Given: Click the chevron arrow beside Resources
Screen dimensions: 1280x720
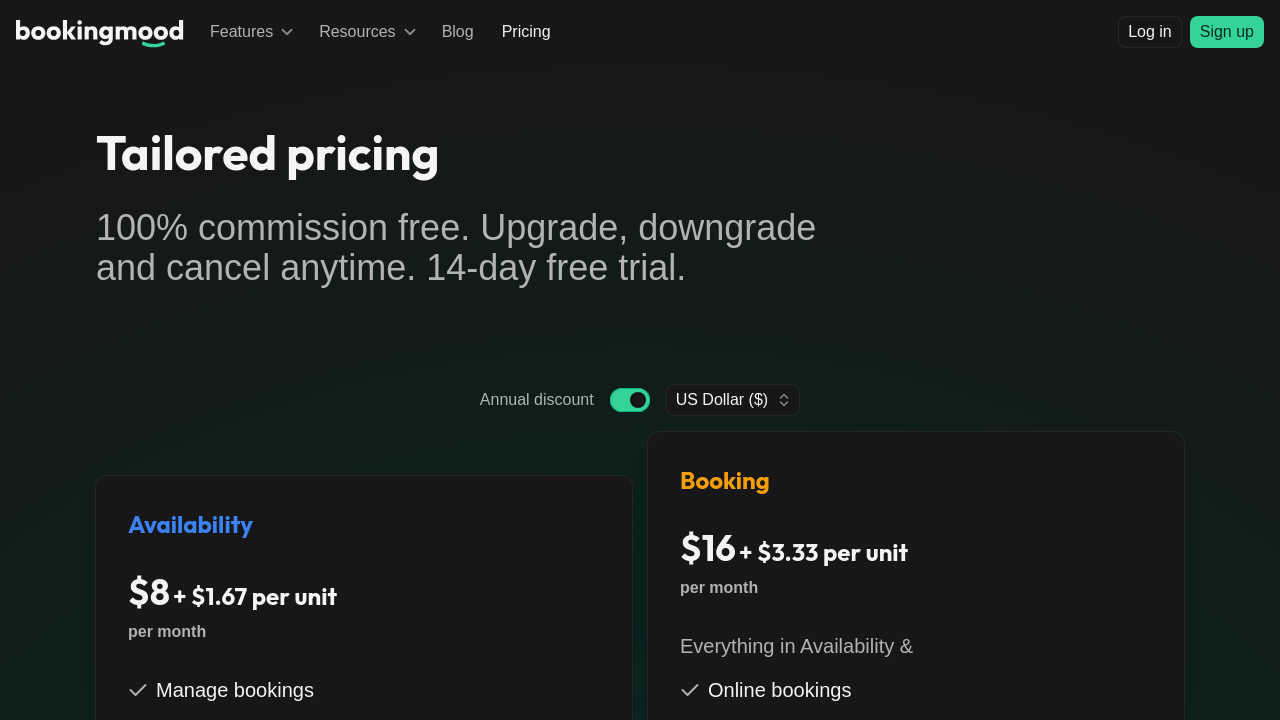Looking at the screenshot, I should coord(410,32).
